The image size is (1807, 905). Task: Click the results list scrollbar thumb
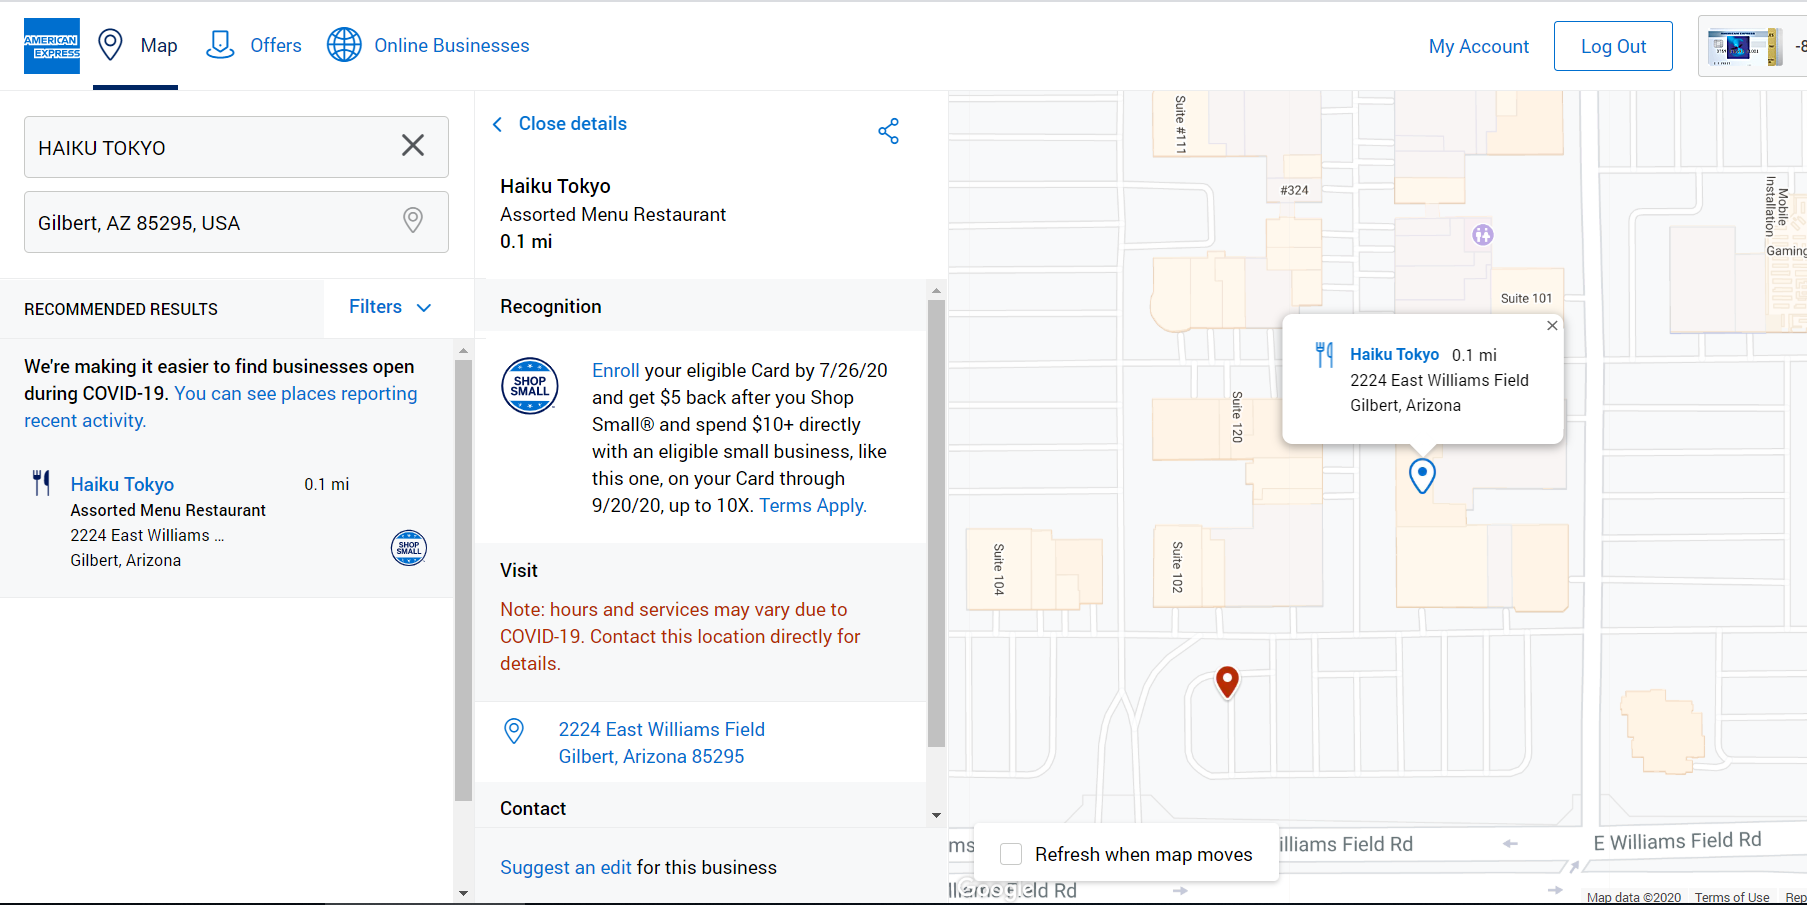click(463, 580)
